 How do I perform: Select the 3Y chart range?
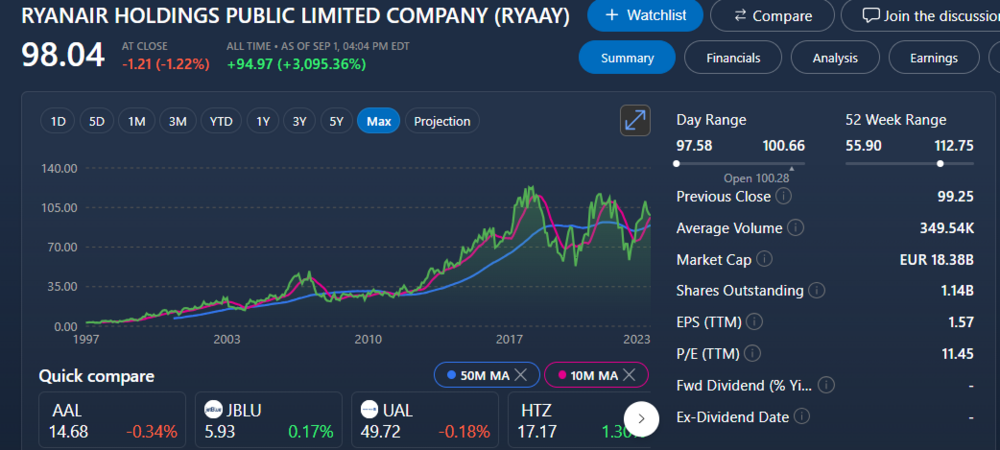(x=300, y=121)
